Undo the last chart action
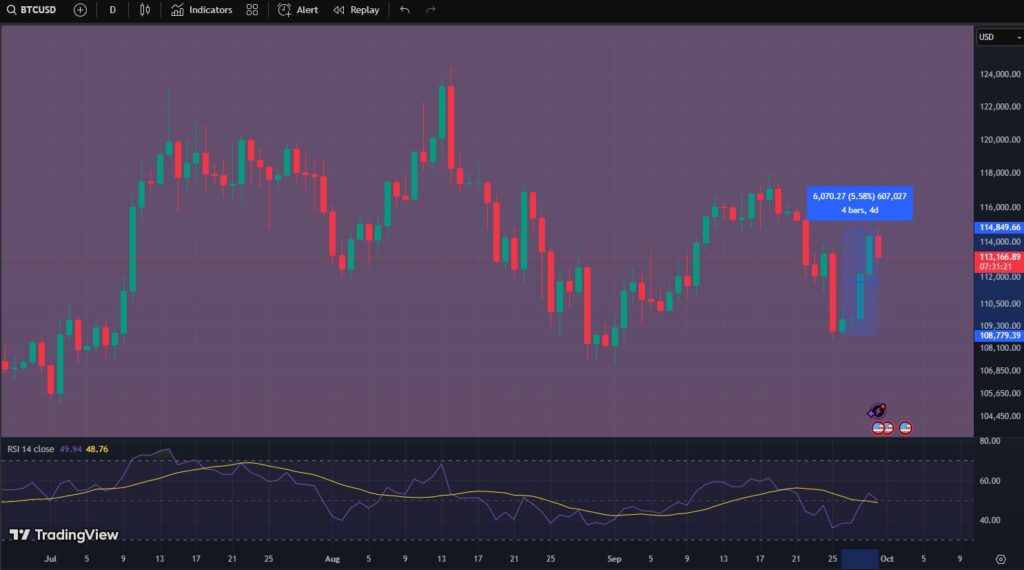Viewport: 1024px width, 570px height. click(x=405, y=10)
